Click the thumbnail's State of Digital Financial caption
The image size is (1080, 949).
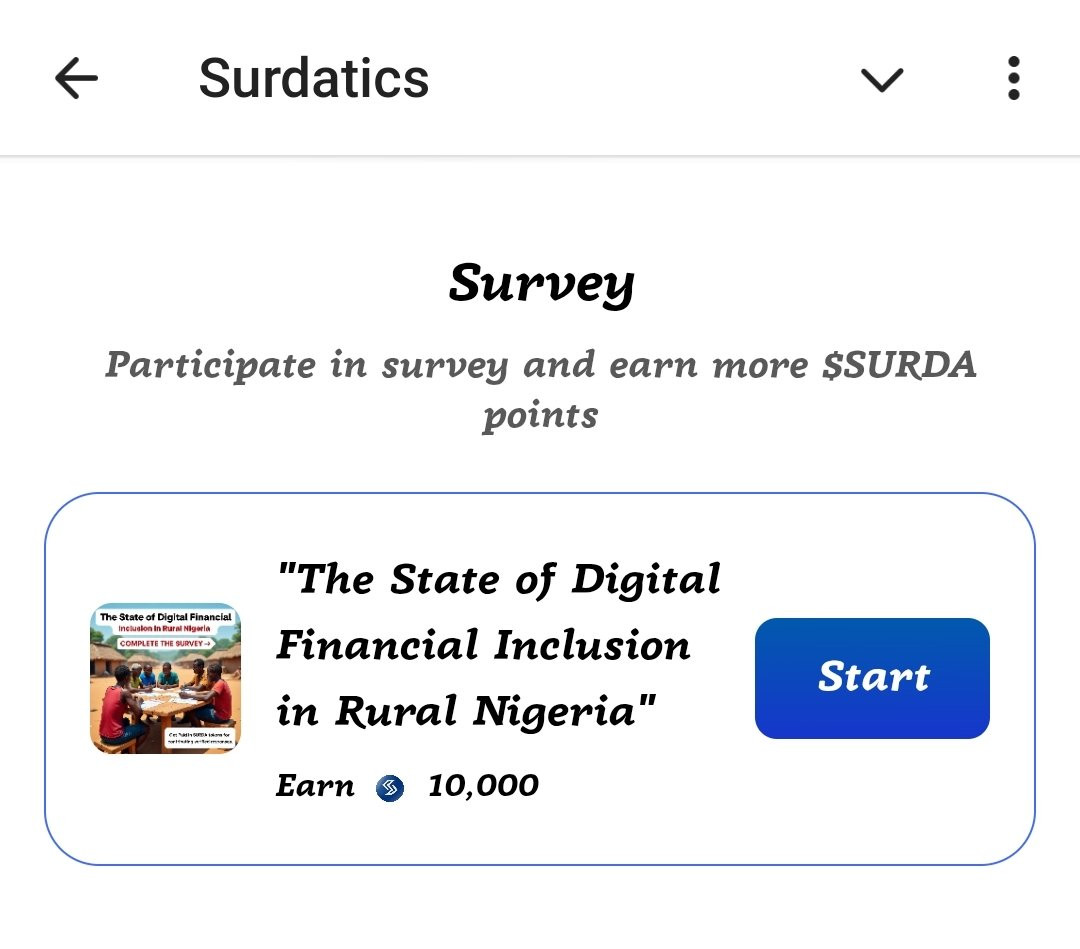165,616
